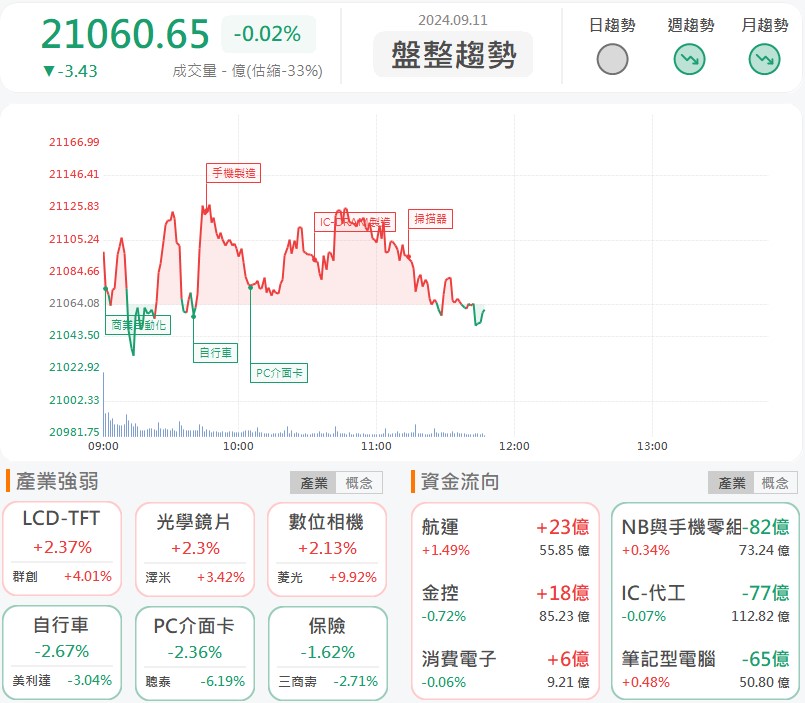Viewport: 805px width, 703px height.
Task: Click the weekly trend down-arrow icon
Action: click(689, 60)
